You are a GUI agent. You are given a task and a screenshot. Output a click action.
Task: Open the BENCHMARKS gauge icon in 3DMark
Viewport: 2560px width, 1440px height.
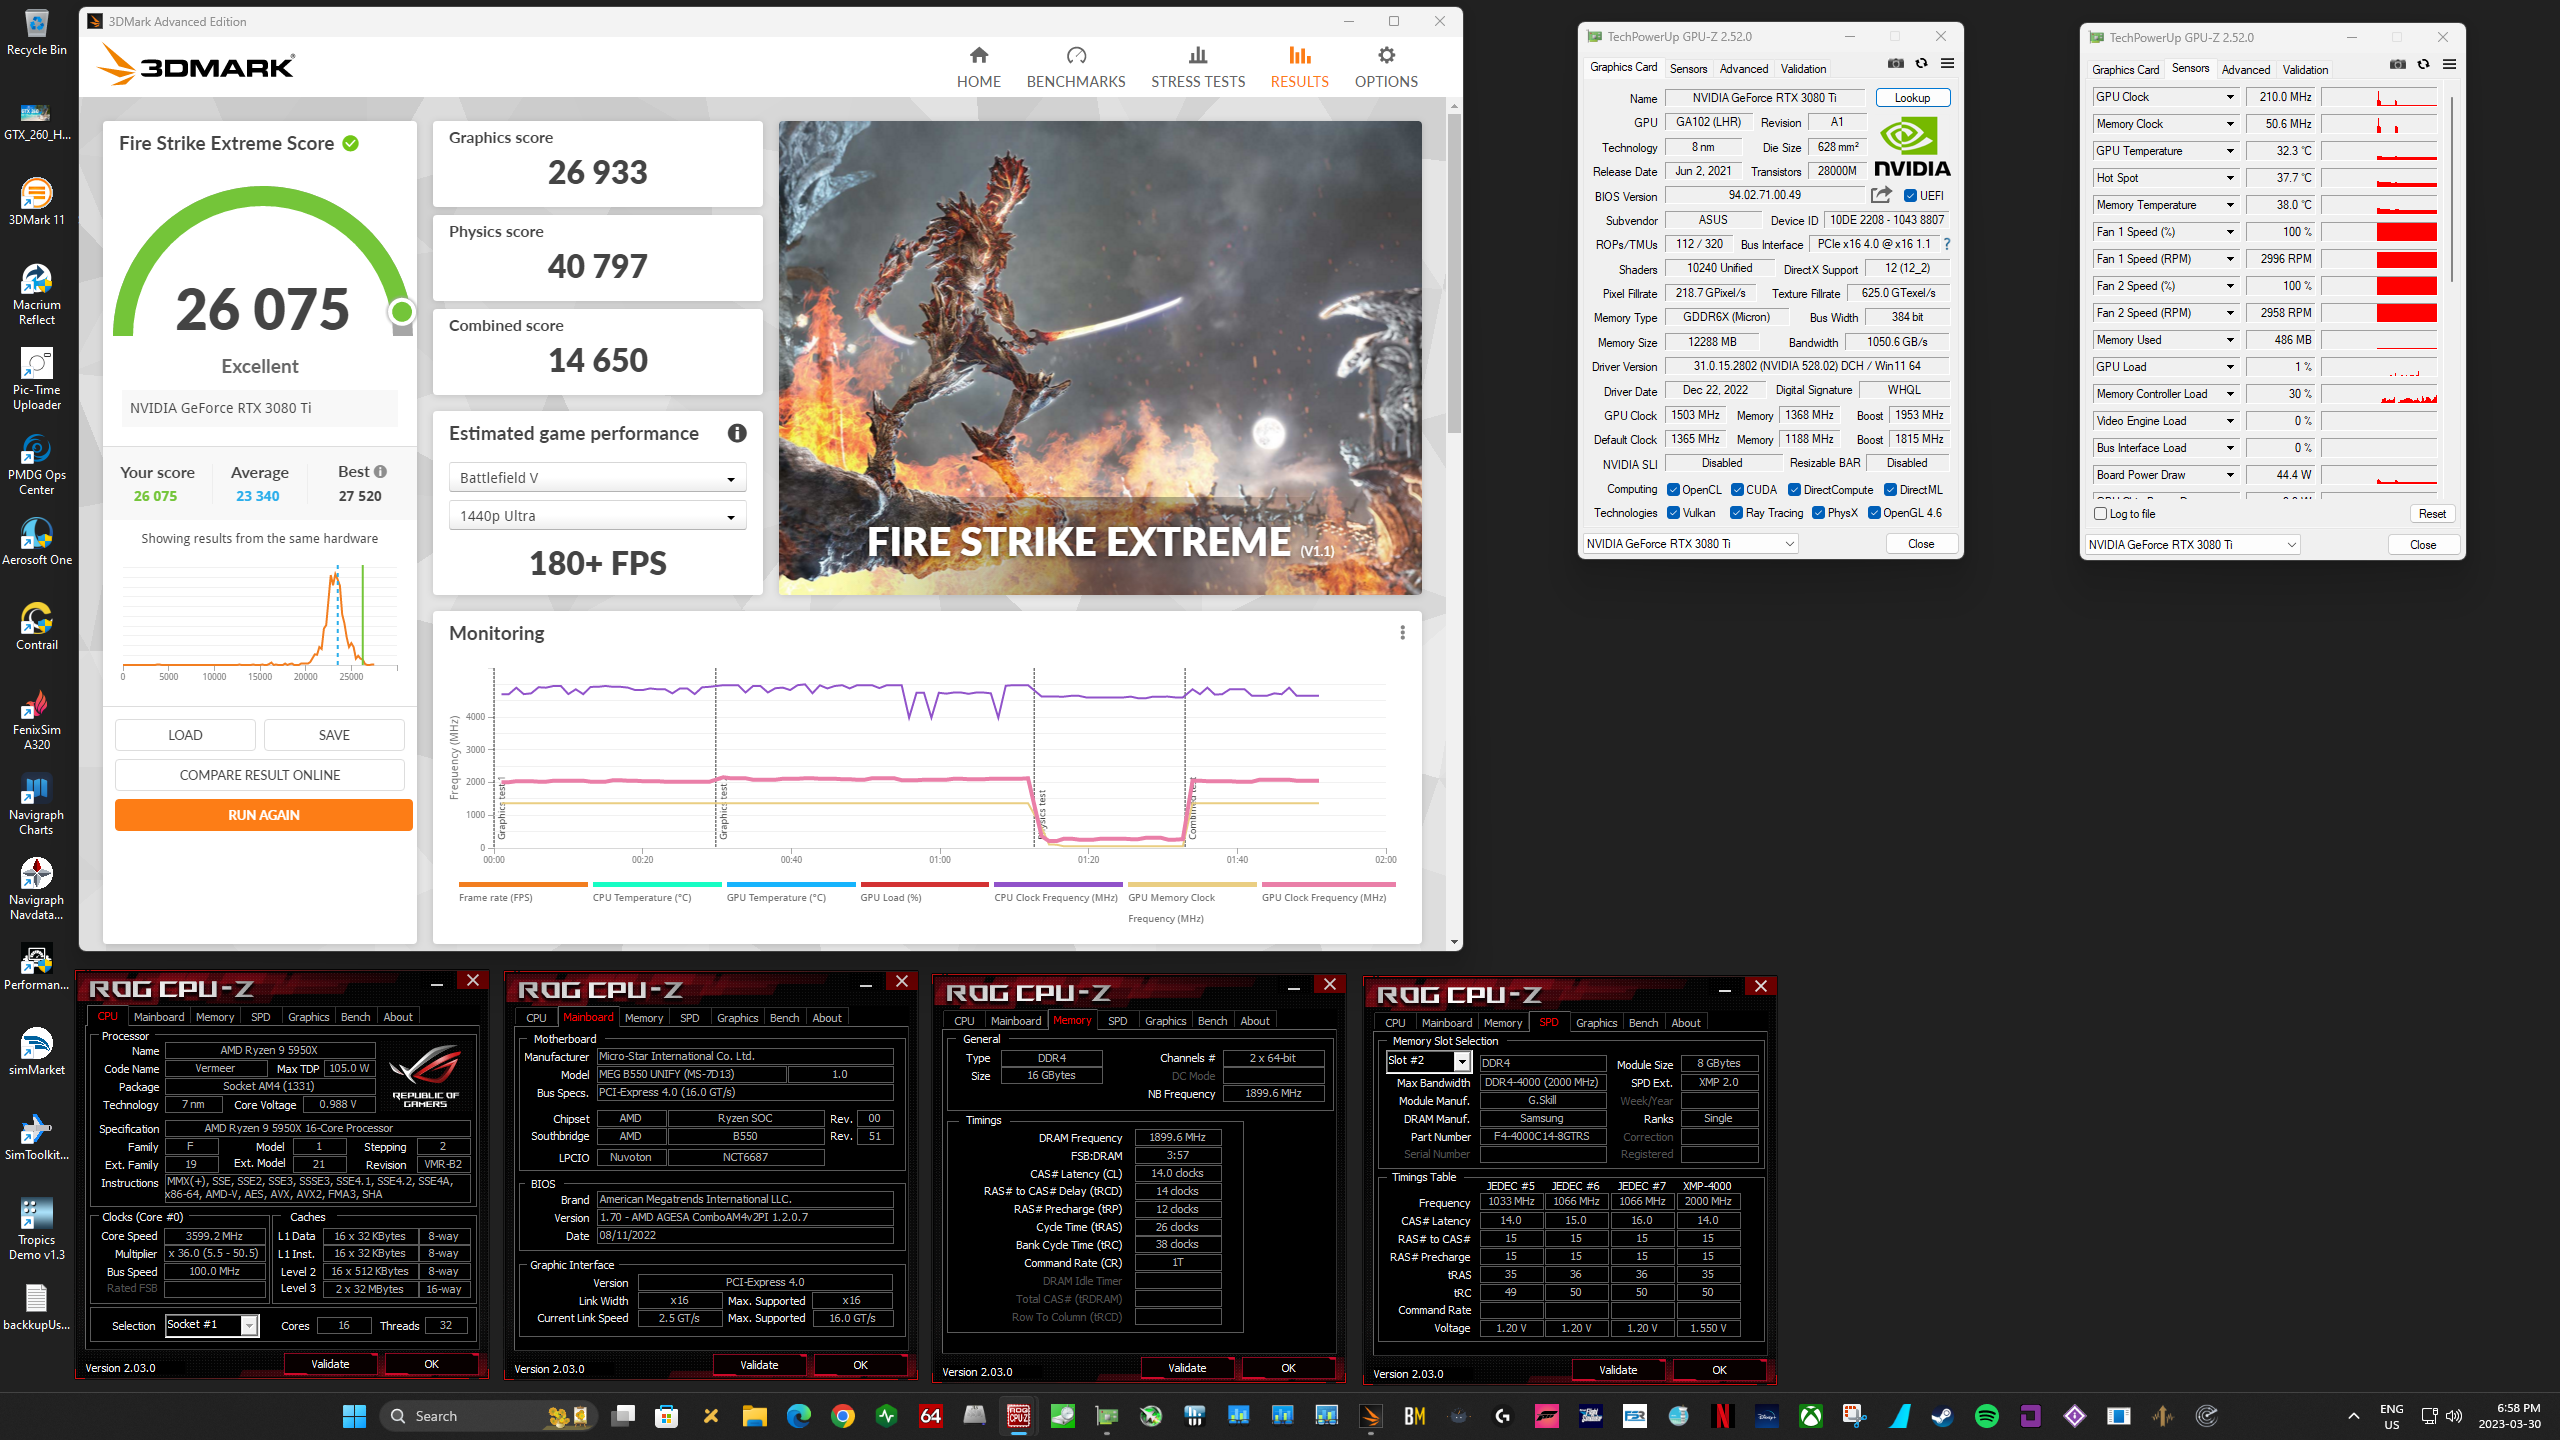[1076, 55]
